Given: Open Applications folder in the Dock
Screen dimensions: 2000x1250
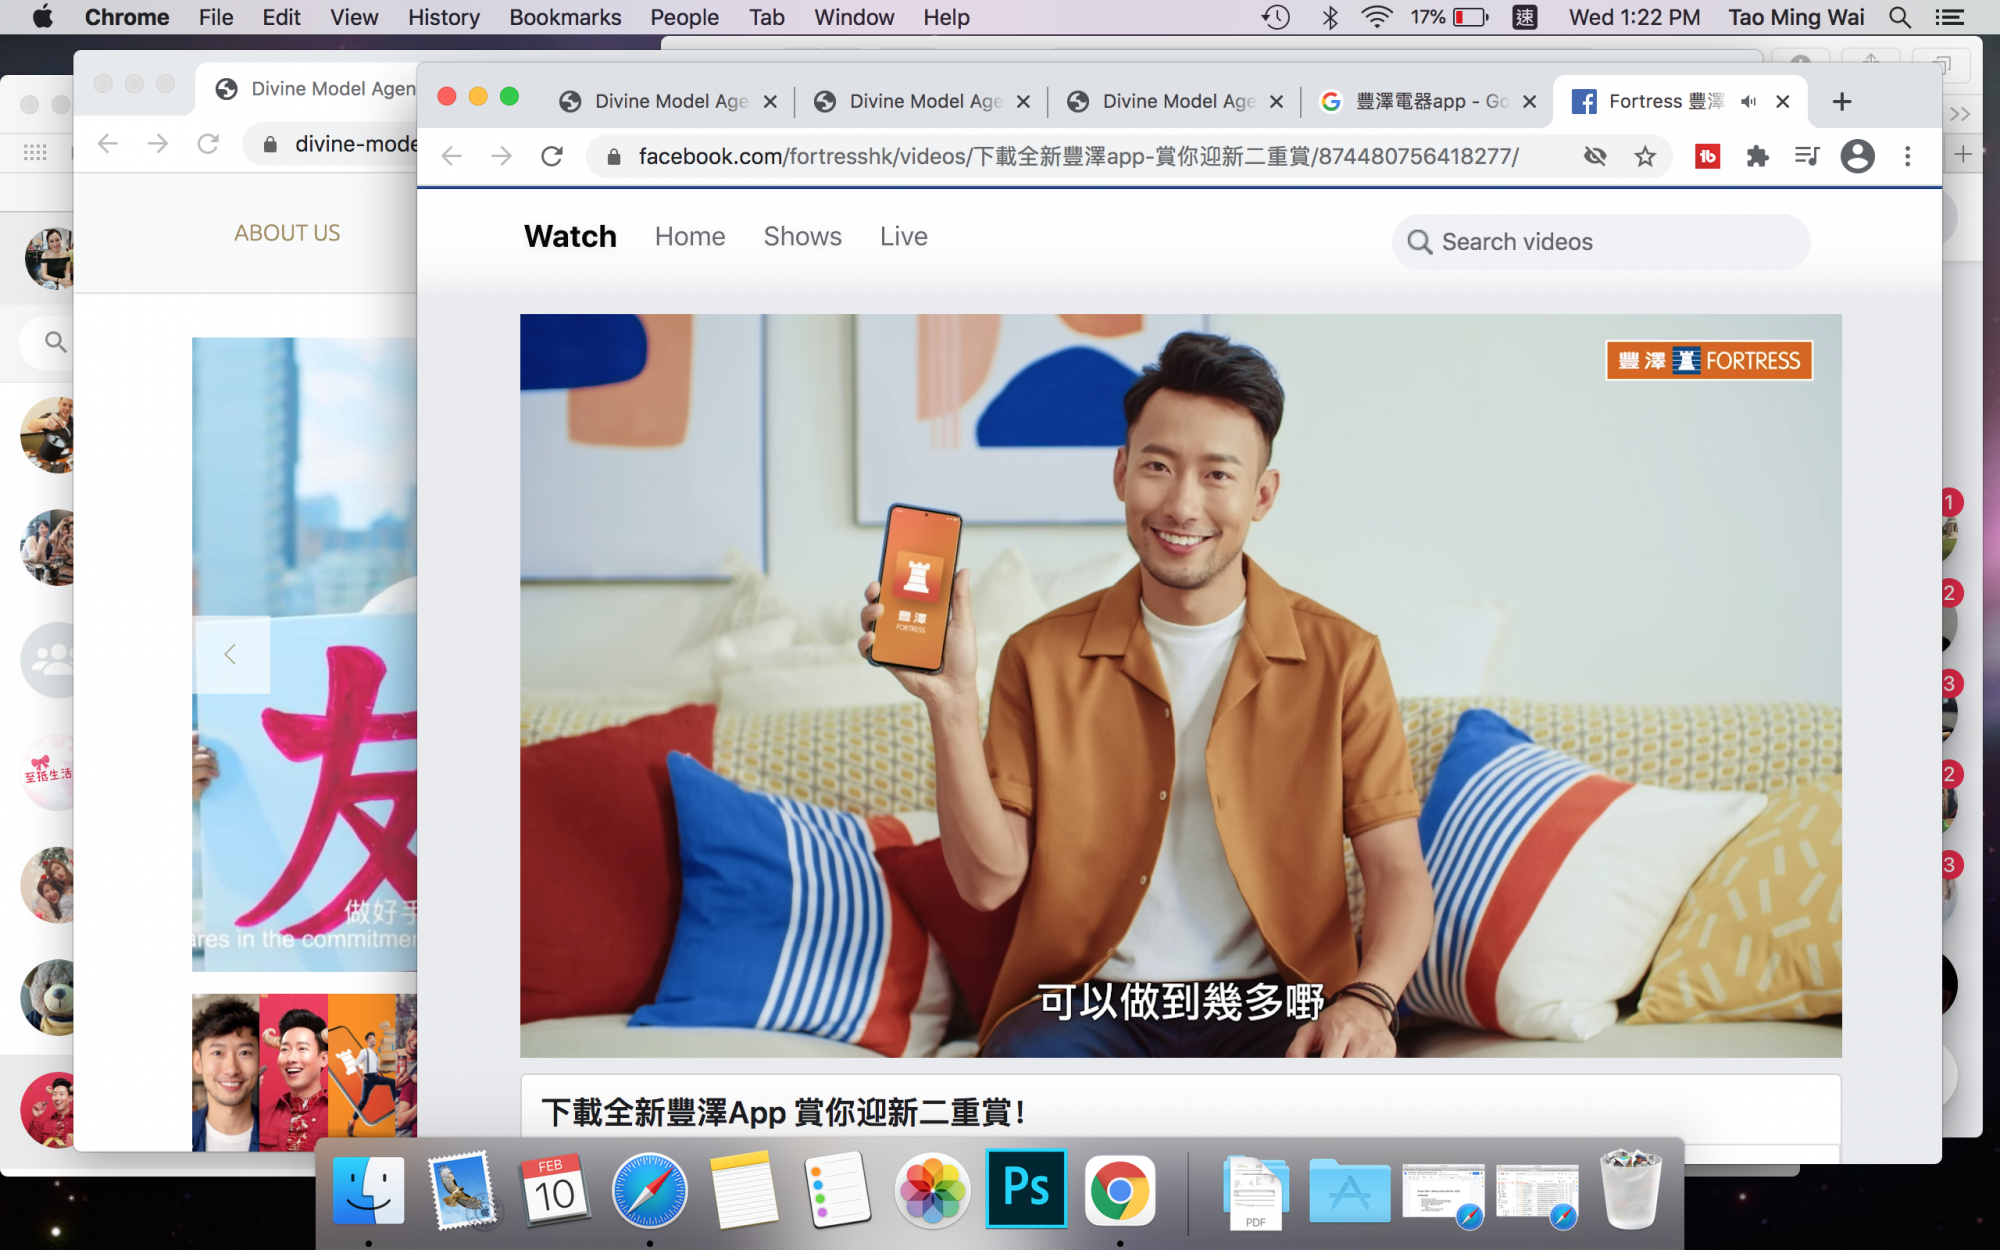Looking at the screenshot, I should [1349, 1190].
